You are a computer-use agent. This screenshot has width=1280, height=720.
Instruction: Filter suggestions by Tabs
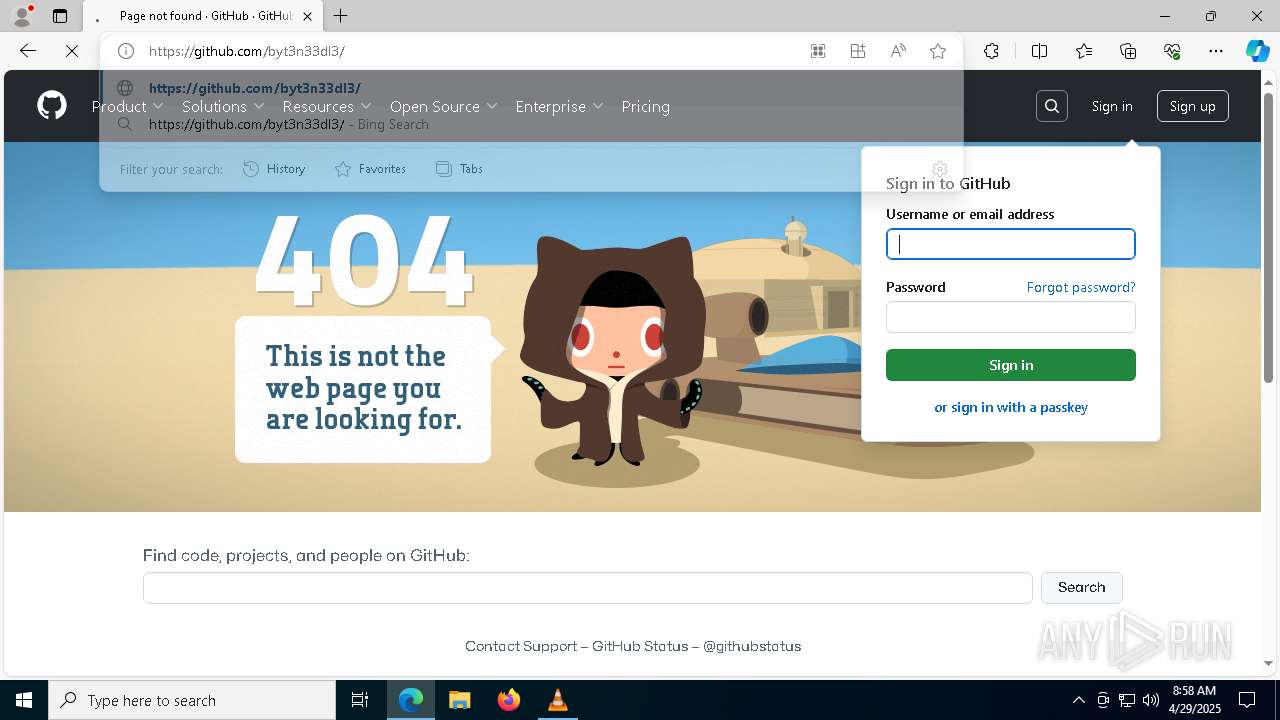459,169
